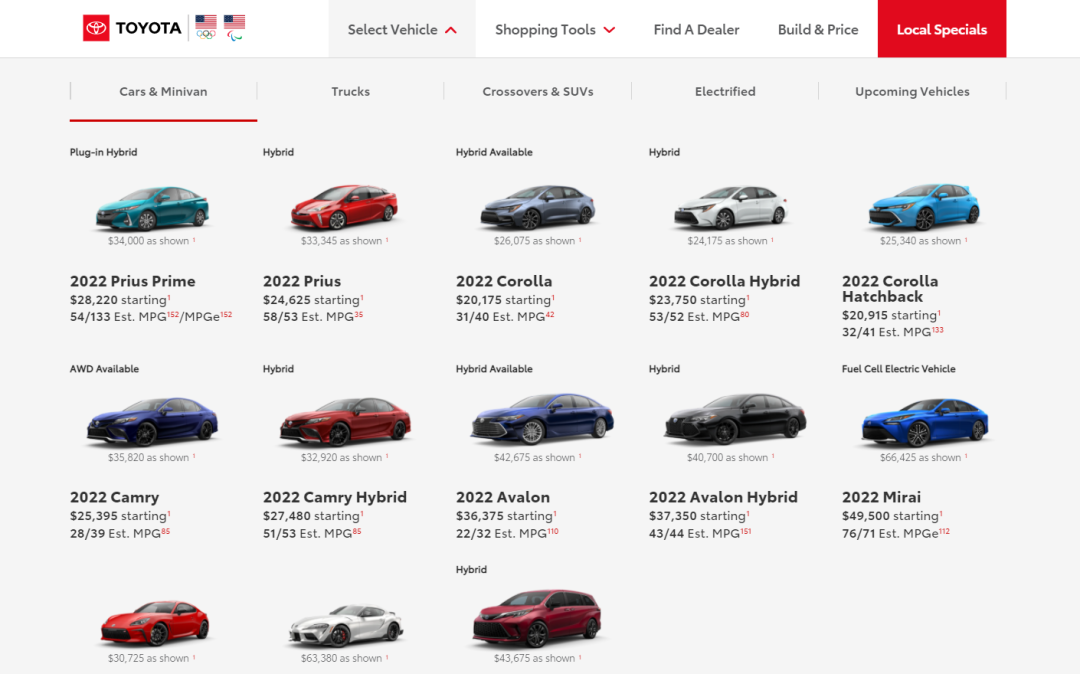Click the 53/52 Est. MPG text
This screenshot has height=674, width=1080.
tap(698, 317)
